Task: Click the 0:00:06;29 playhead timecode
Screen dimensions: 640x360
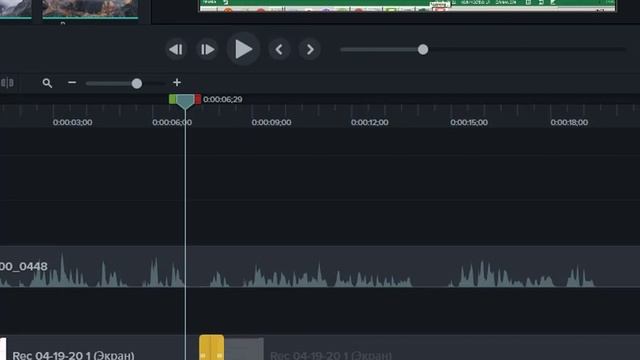Action: tap(222, 99)
